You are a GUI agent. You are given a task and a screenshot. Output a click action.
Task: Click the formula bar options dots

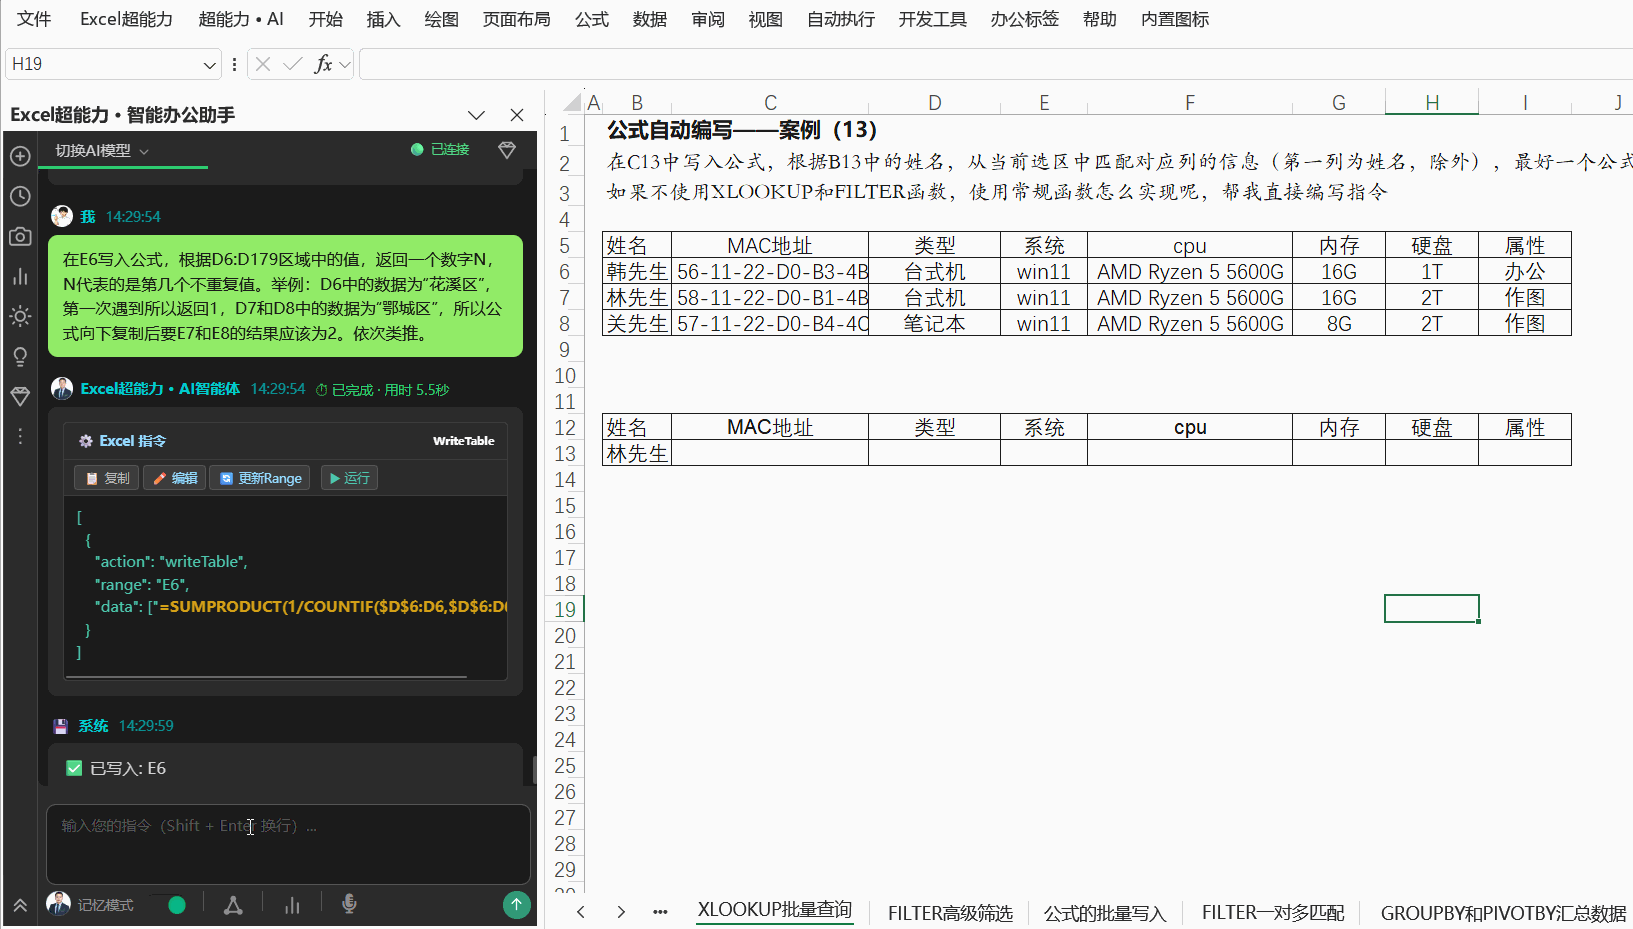pos(234,64)
